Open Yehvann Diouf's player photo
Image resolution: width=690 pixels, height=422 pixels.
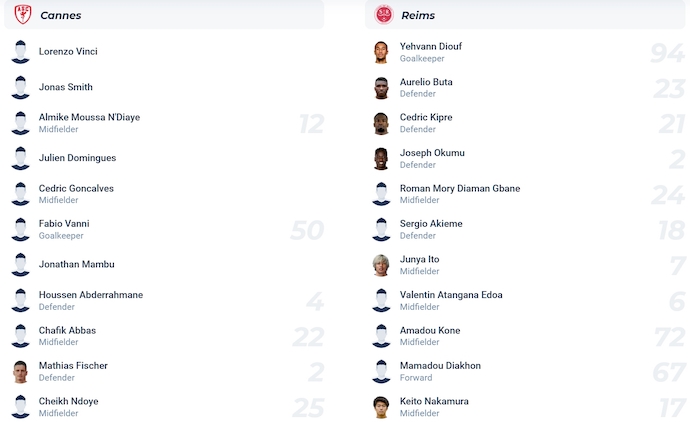[381, 52]
